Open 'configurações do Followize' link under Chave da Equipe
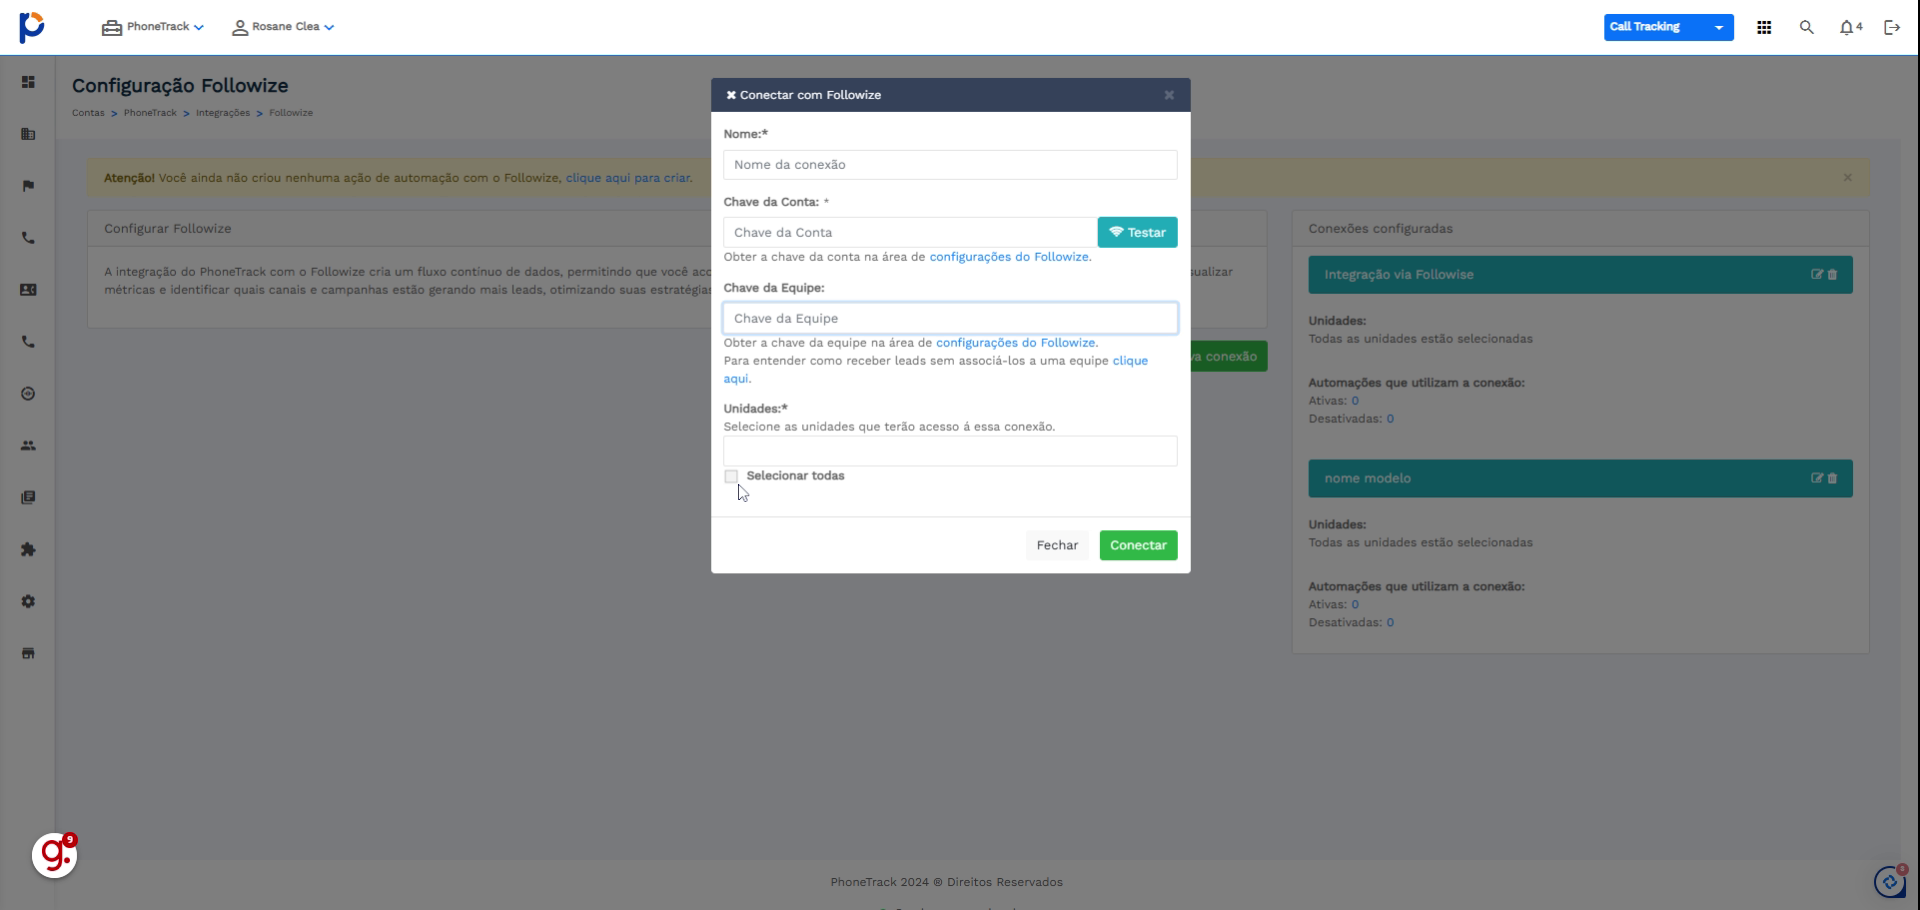1920x910 pixels. pos(1015,343)
